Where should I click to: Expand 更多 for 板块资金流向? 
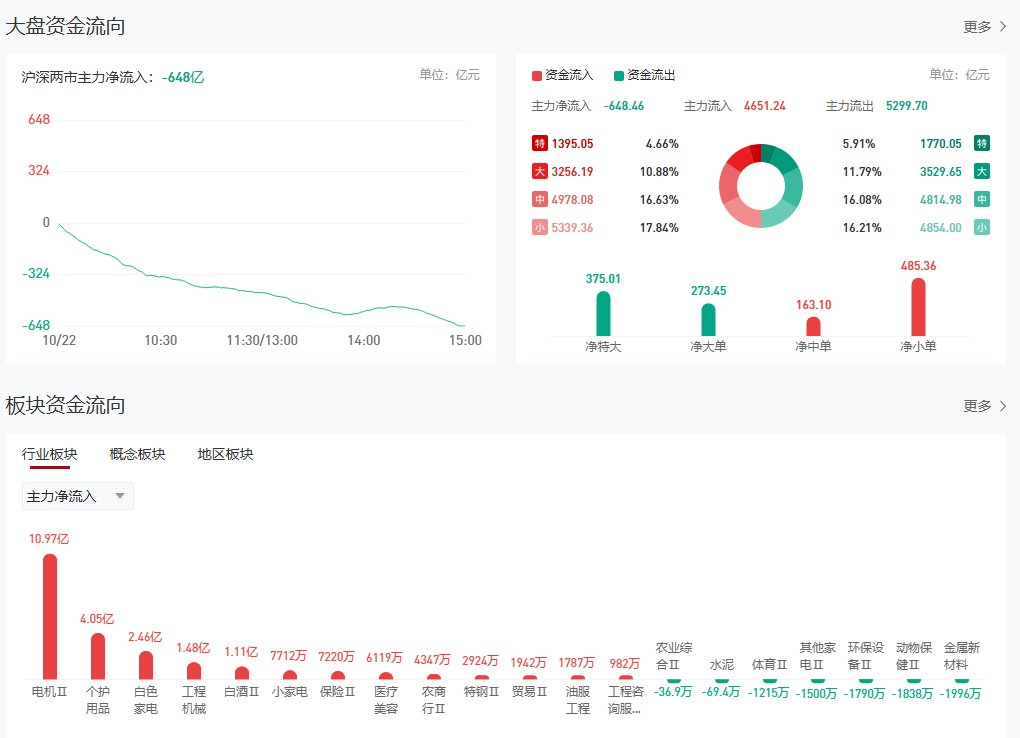[985, 406]
